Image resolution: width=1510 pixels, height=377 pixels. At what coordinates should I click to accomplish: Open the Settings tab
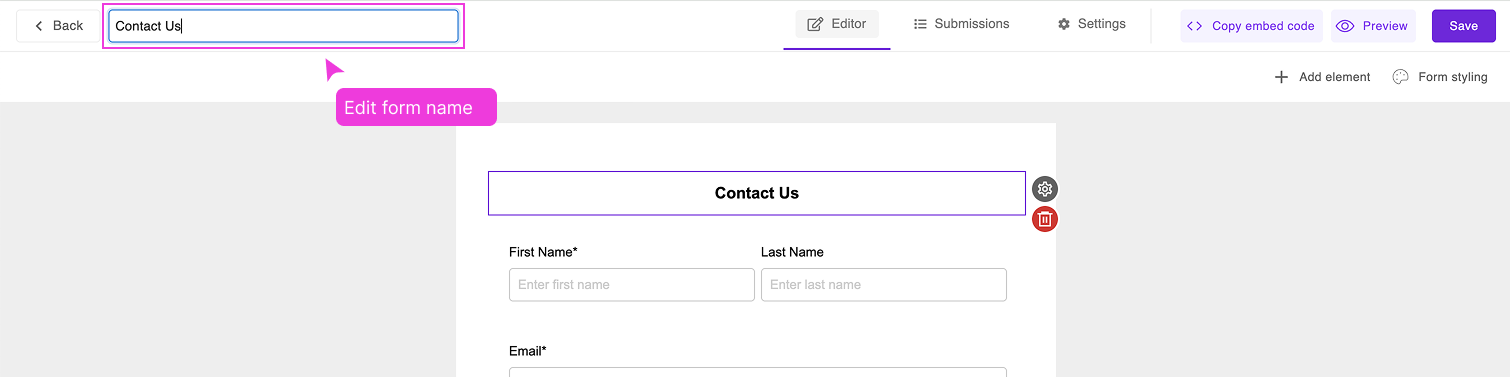[x=1092, y=24]
